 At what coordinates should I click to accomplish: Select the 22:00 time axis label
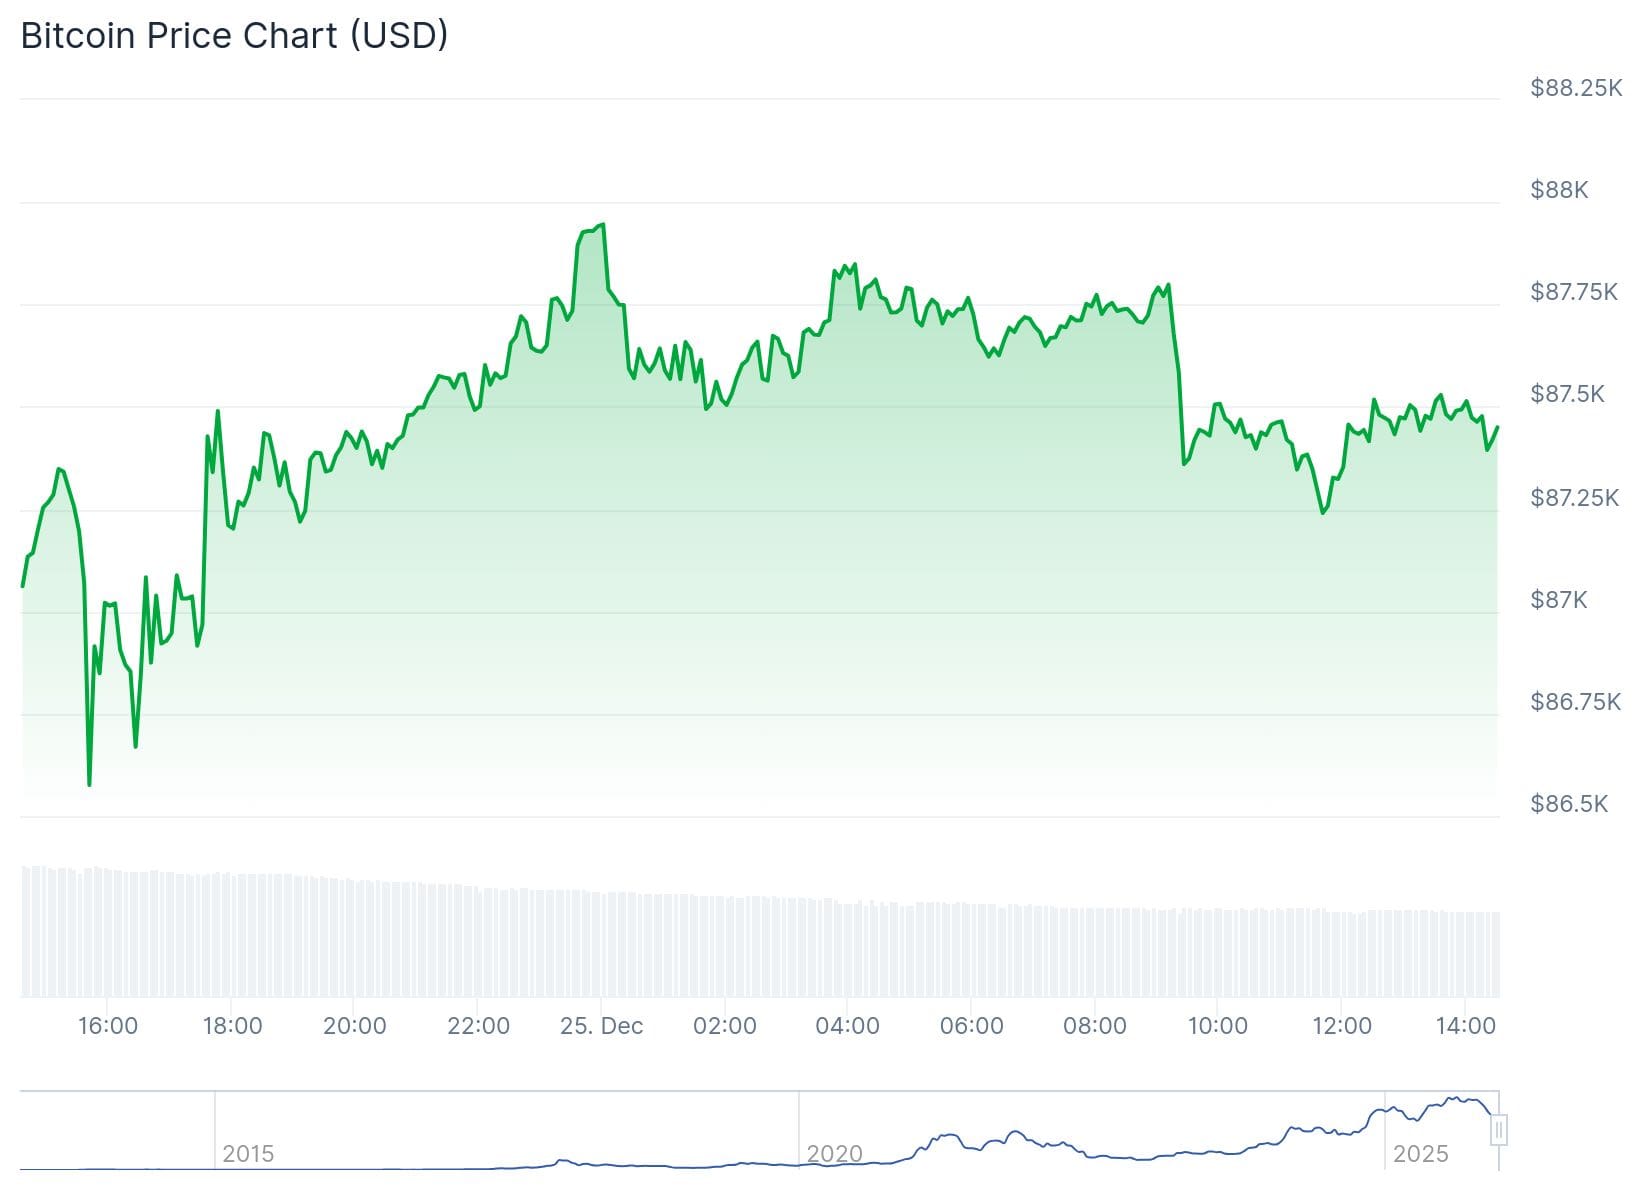(x=478, y=1026)
